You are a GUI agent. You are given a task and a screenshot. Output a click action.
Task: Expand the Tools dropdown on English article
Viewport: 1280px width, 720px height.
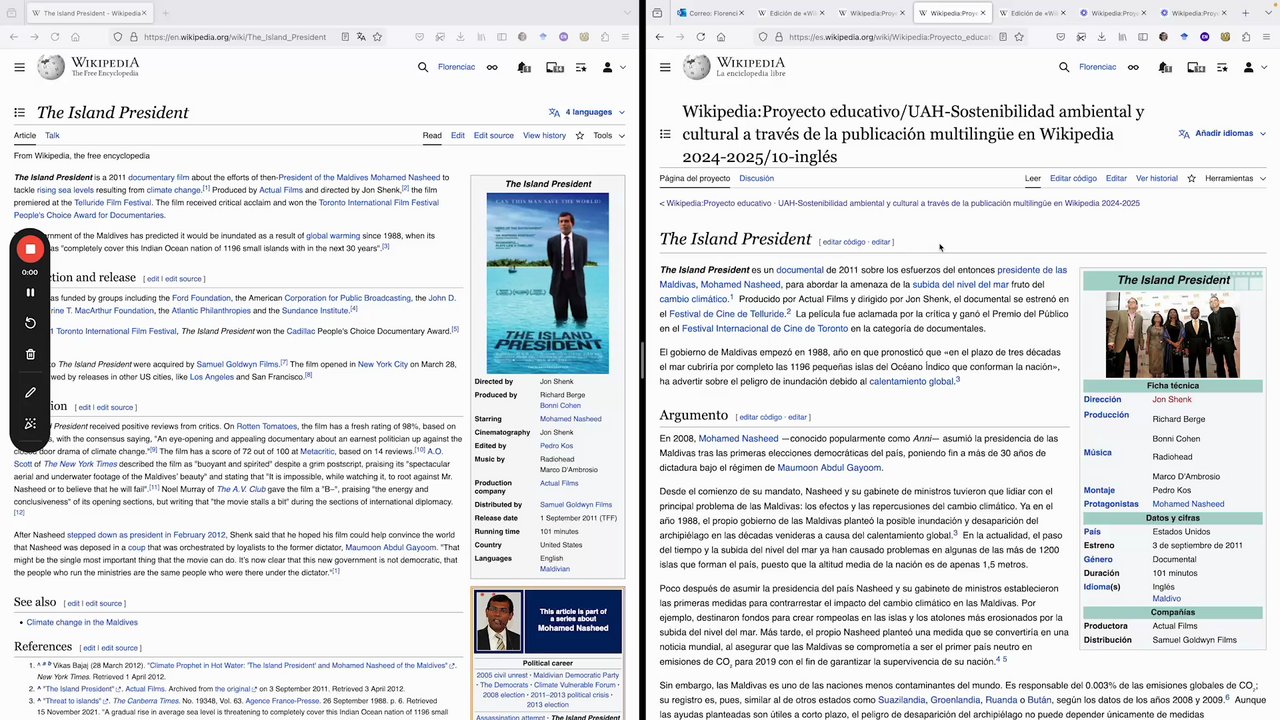point(608,135)
